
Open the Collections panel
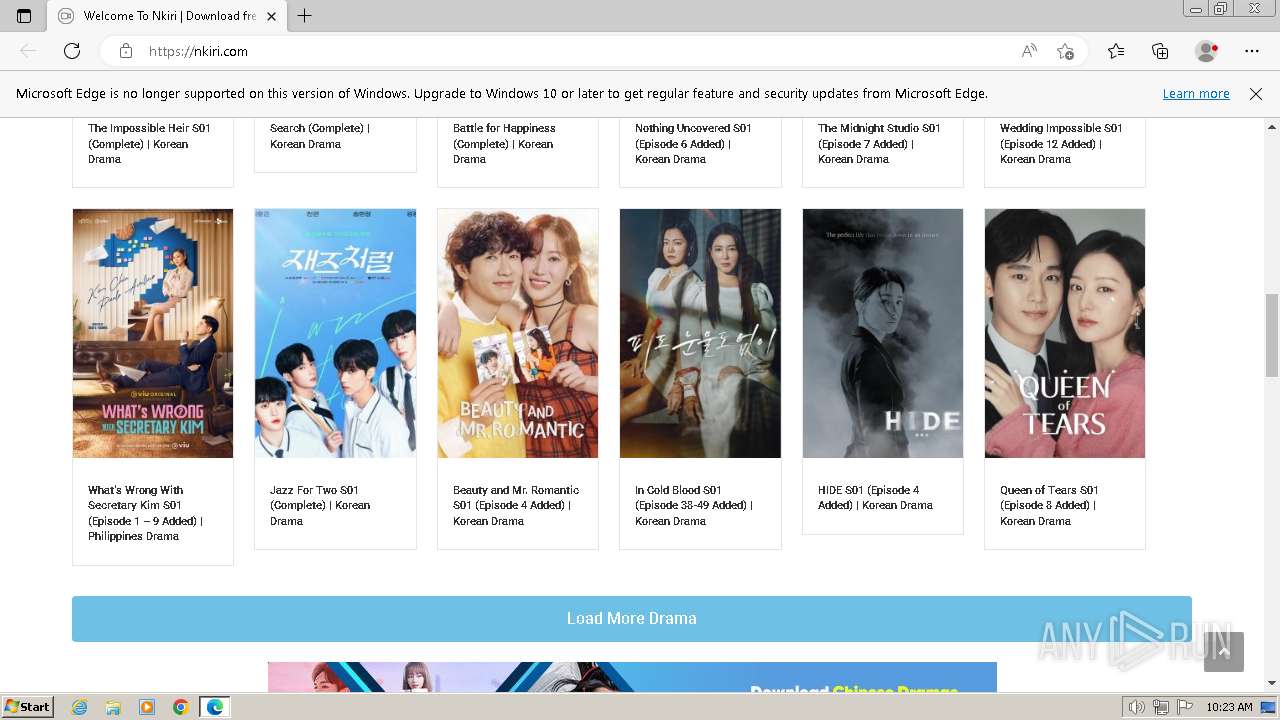tap(1160, 51)
